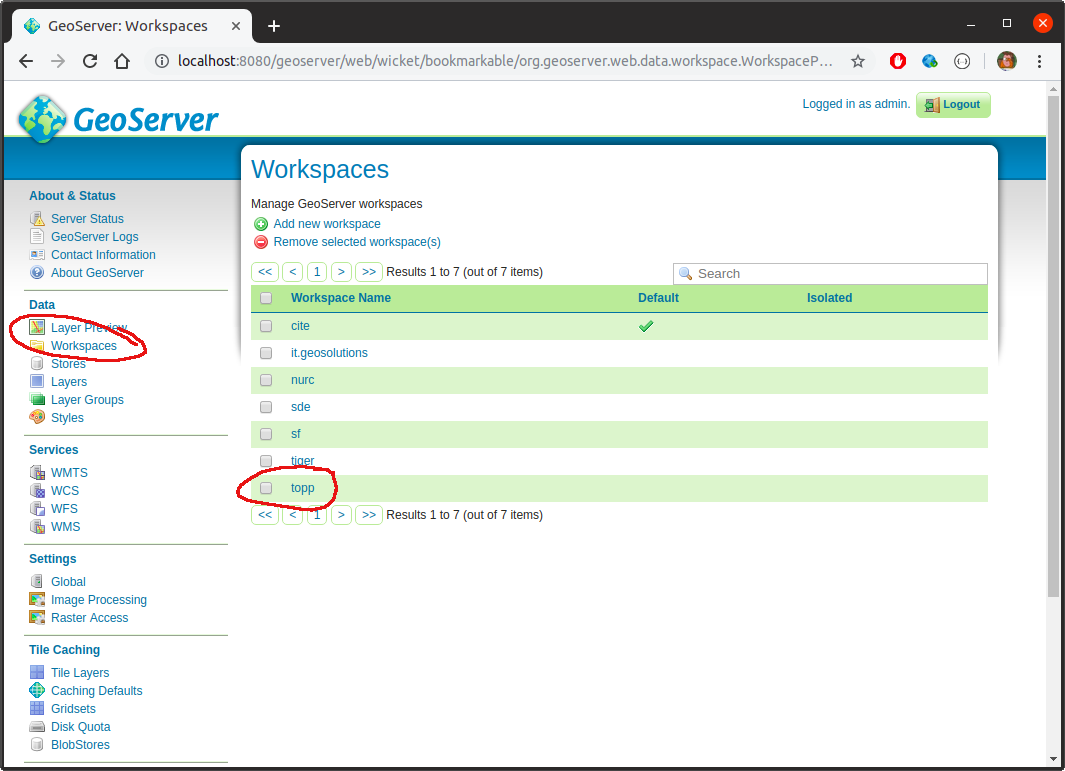Check the box for cite workspace
This screenshot has width=1065, height=771.
click(266, 326)
